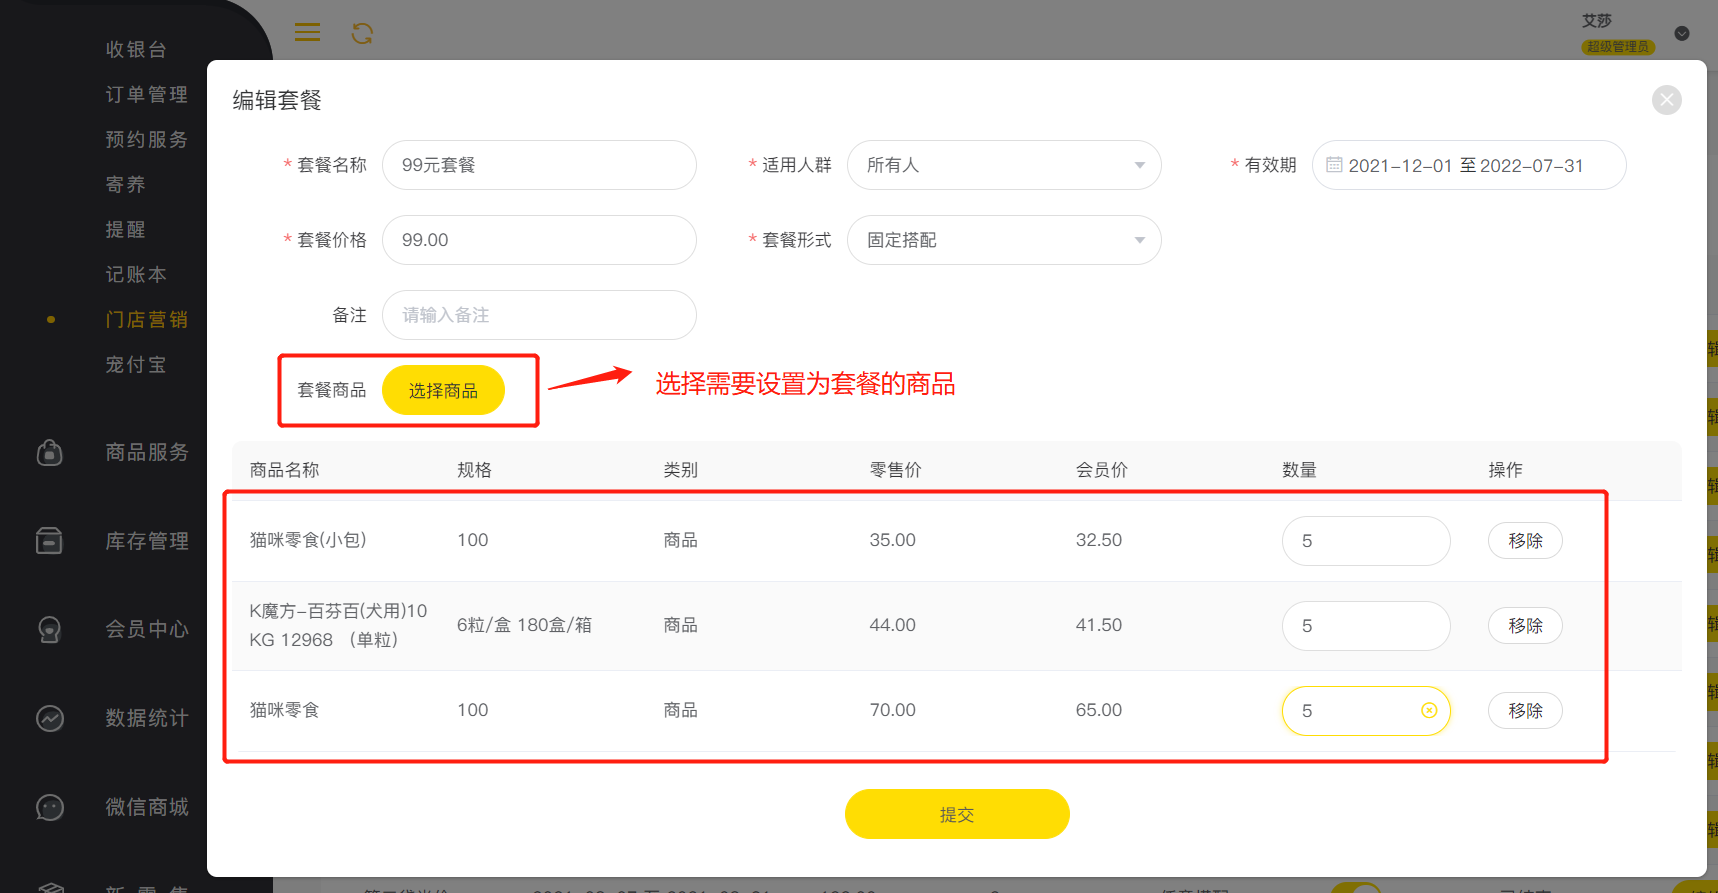Viewport: 1718px width, 893px height.
Task: Open 记账本 in the sidebar
Action: pyautogui.click(x=136, y=274)
